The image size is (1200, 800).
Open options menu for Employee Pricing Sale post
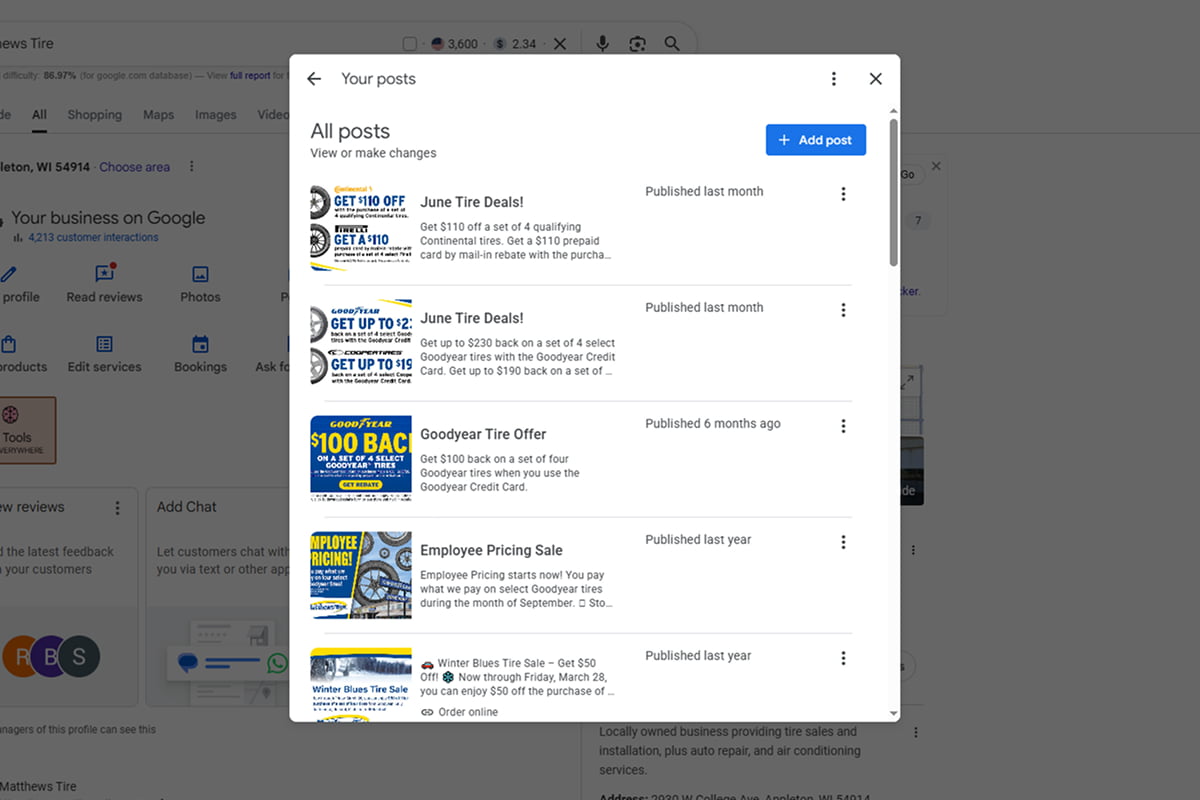pyautogui.click(x=843, y=542)
